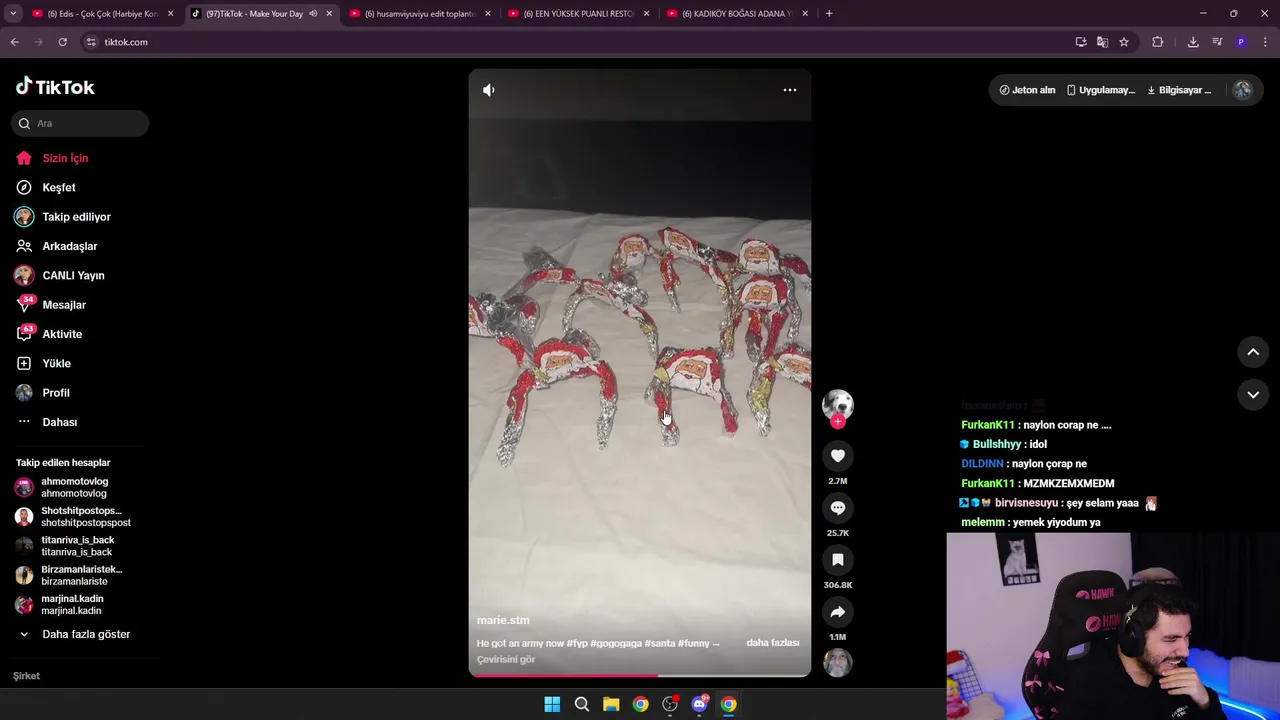Image resolution: width=1280 pixels, height=720 pixels.
Task: Reload the page
Action: [62, 42]
